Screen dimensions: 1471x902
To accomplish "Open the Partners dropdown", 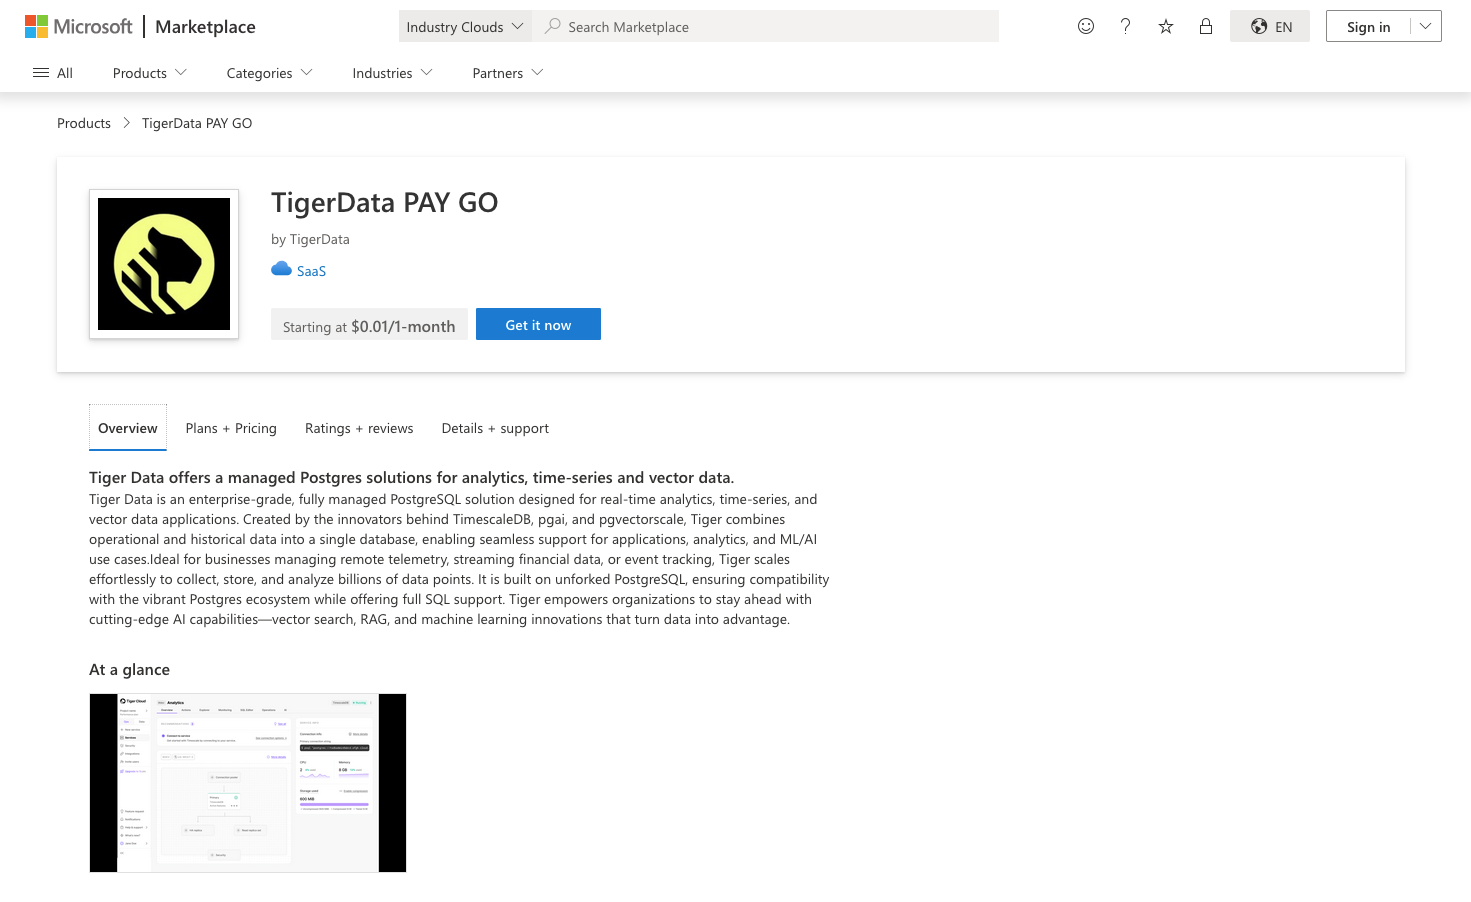I will pos(506,72).
